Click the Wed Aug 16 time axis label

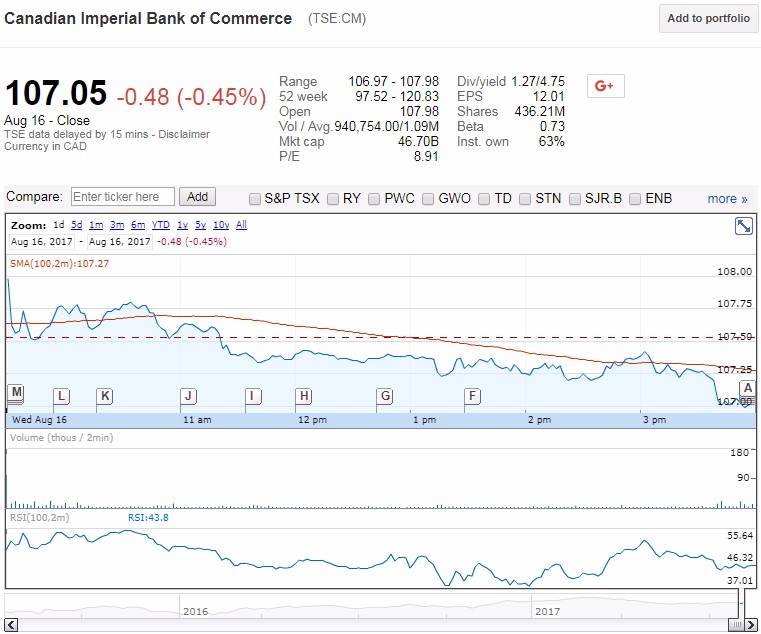click(x=39, y=419)
